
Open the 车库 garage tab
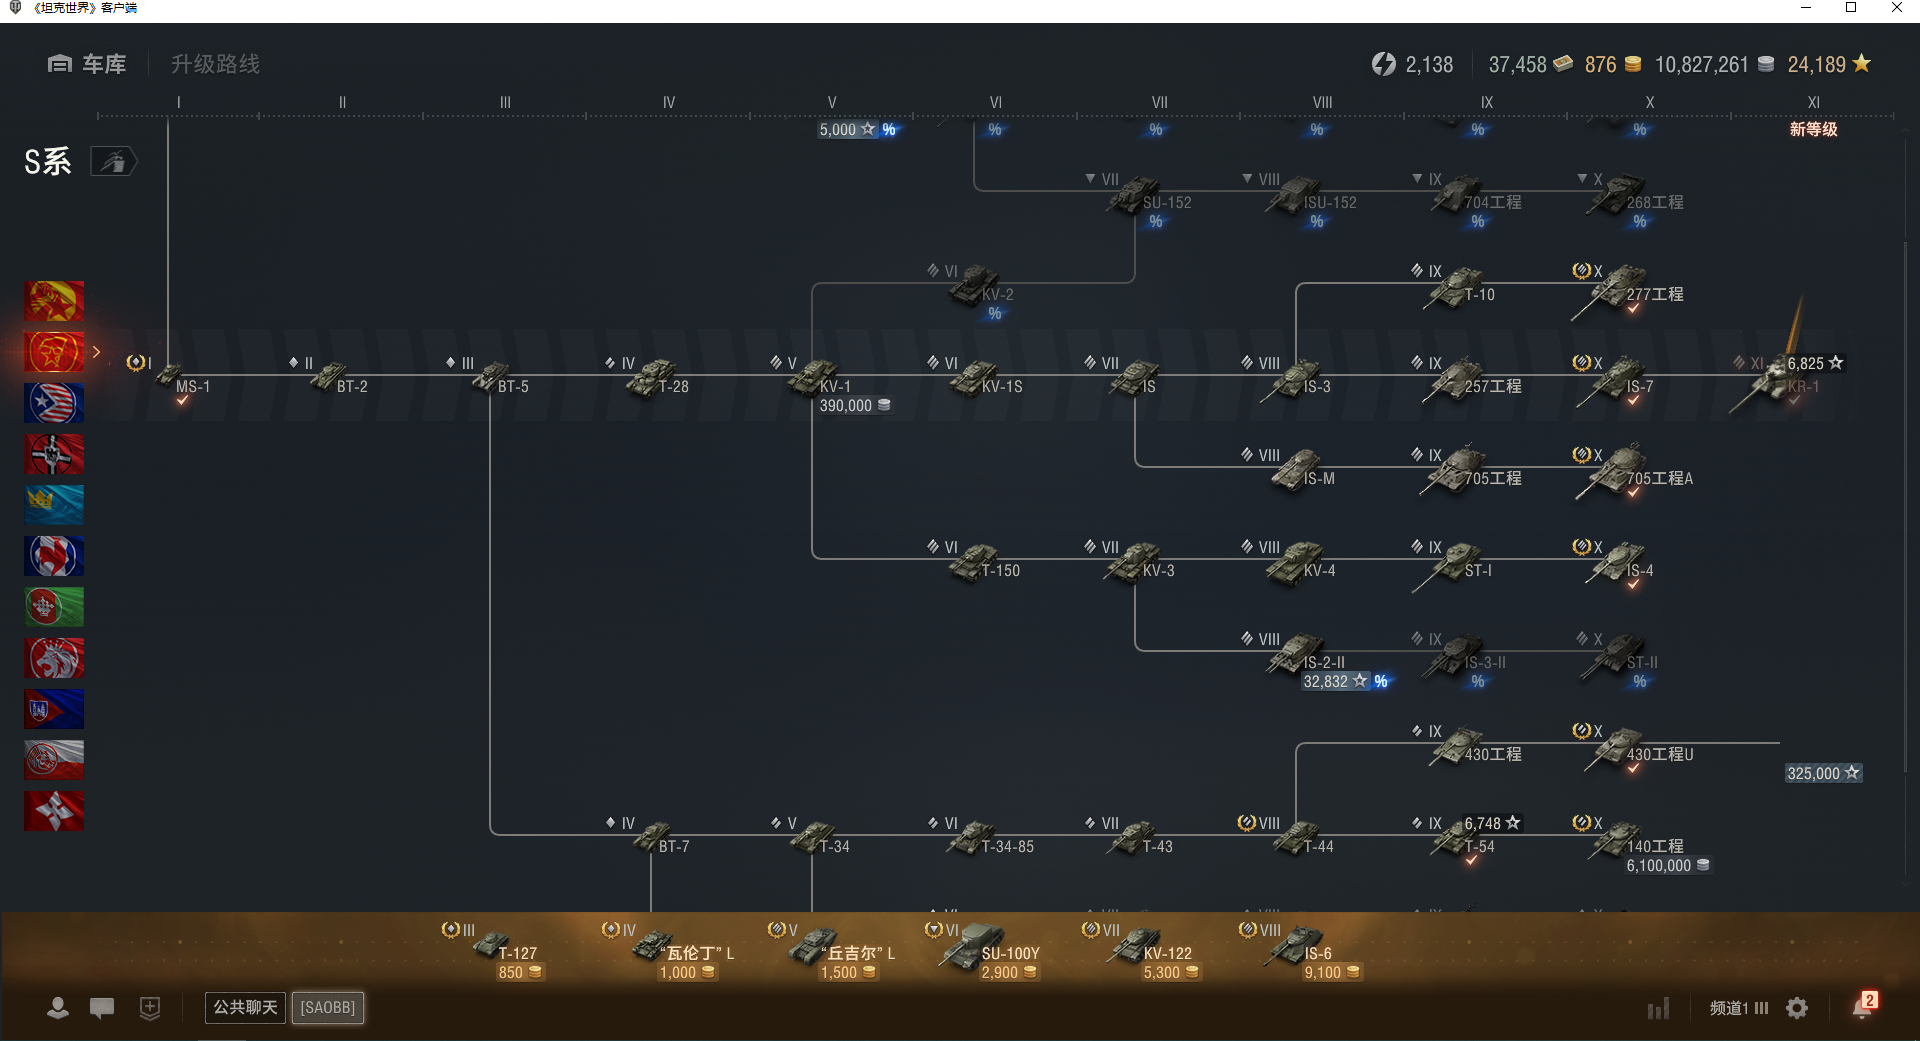87,64
